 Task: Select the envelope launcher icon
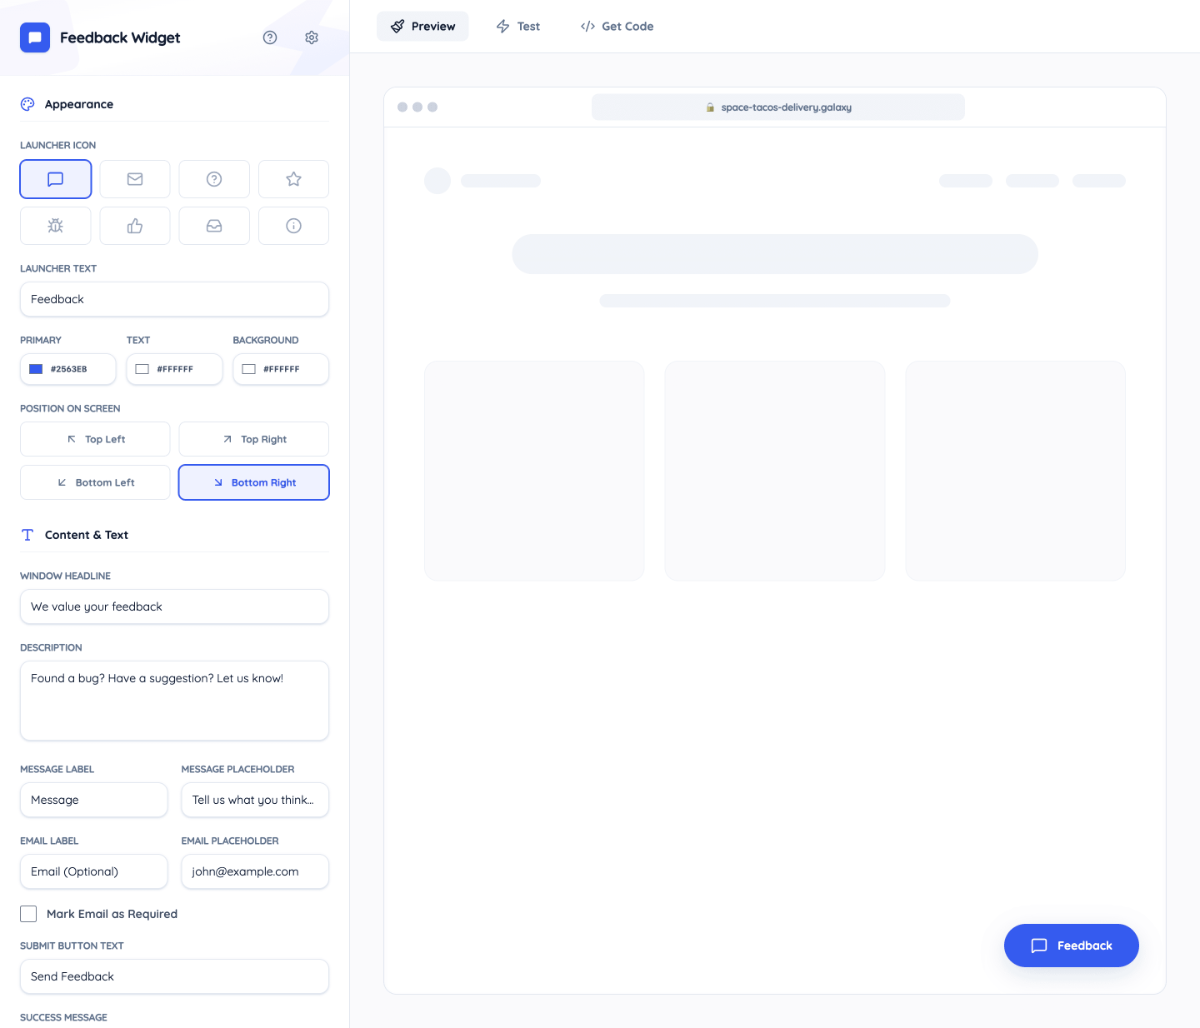134,179
